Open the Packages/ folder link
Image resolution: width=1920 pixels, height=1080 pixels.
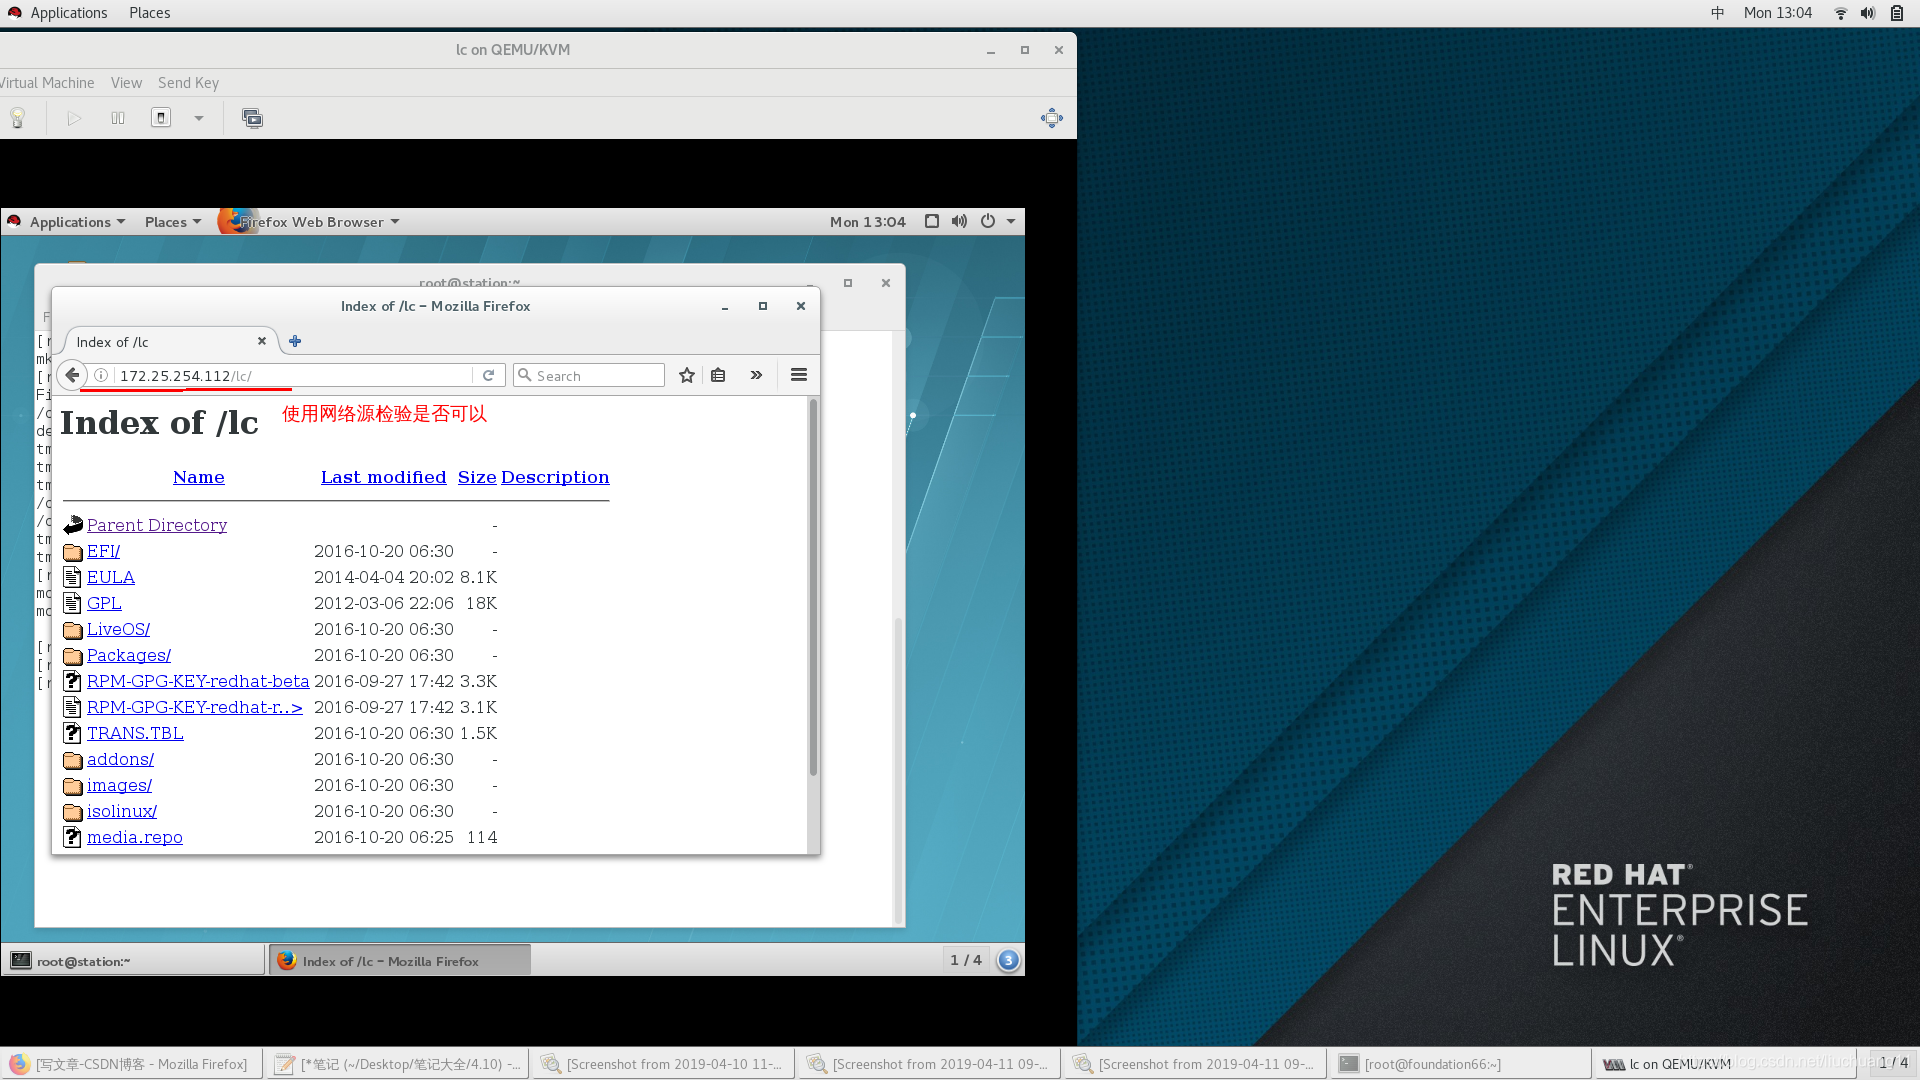(129, 655)
